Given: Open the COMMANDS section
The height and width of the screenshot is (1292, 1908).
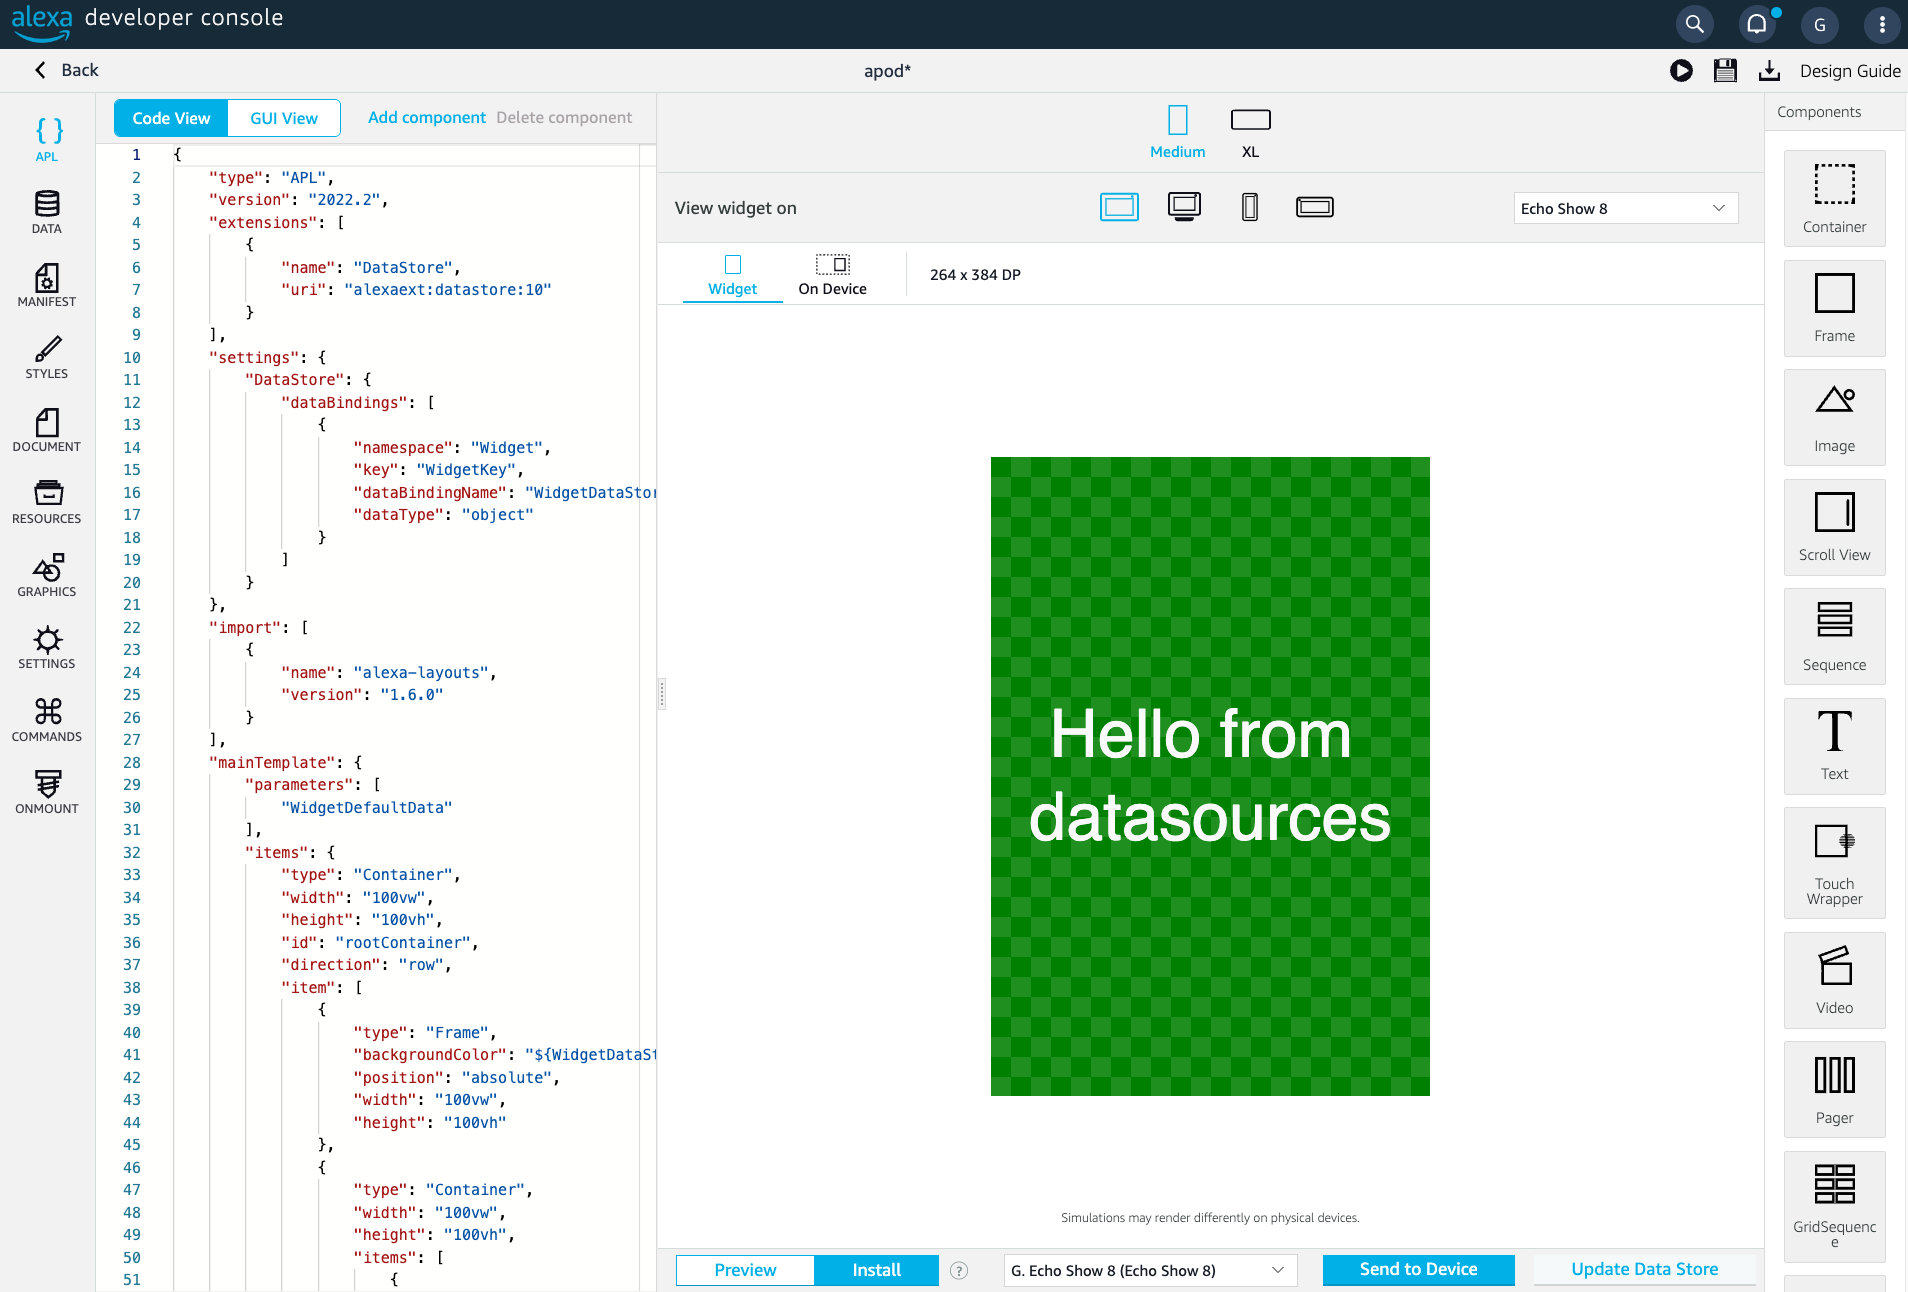Looking at the screenshot, I should pos(47,720).
